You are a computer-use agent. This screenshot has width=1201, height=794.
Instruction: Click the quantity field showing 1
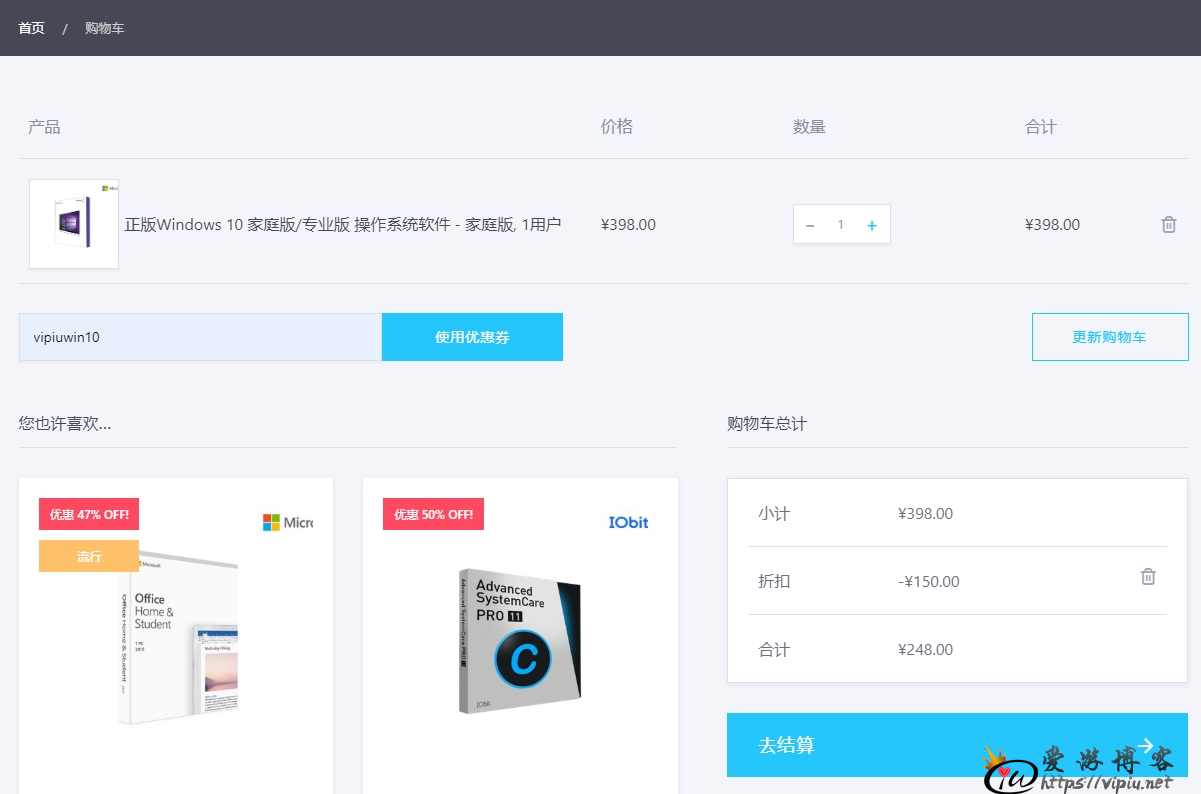[x=841, y=225]
